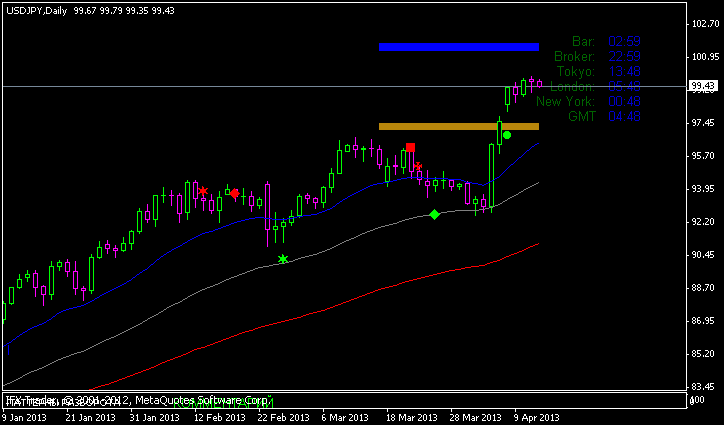Click the 102.70 price axis label

point(704,24)
